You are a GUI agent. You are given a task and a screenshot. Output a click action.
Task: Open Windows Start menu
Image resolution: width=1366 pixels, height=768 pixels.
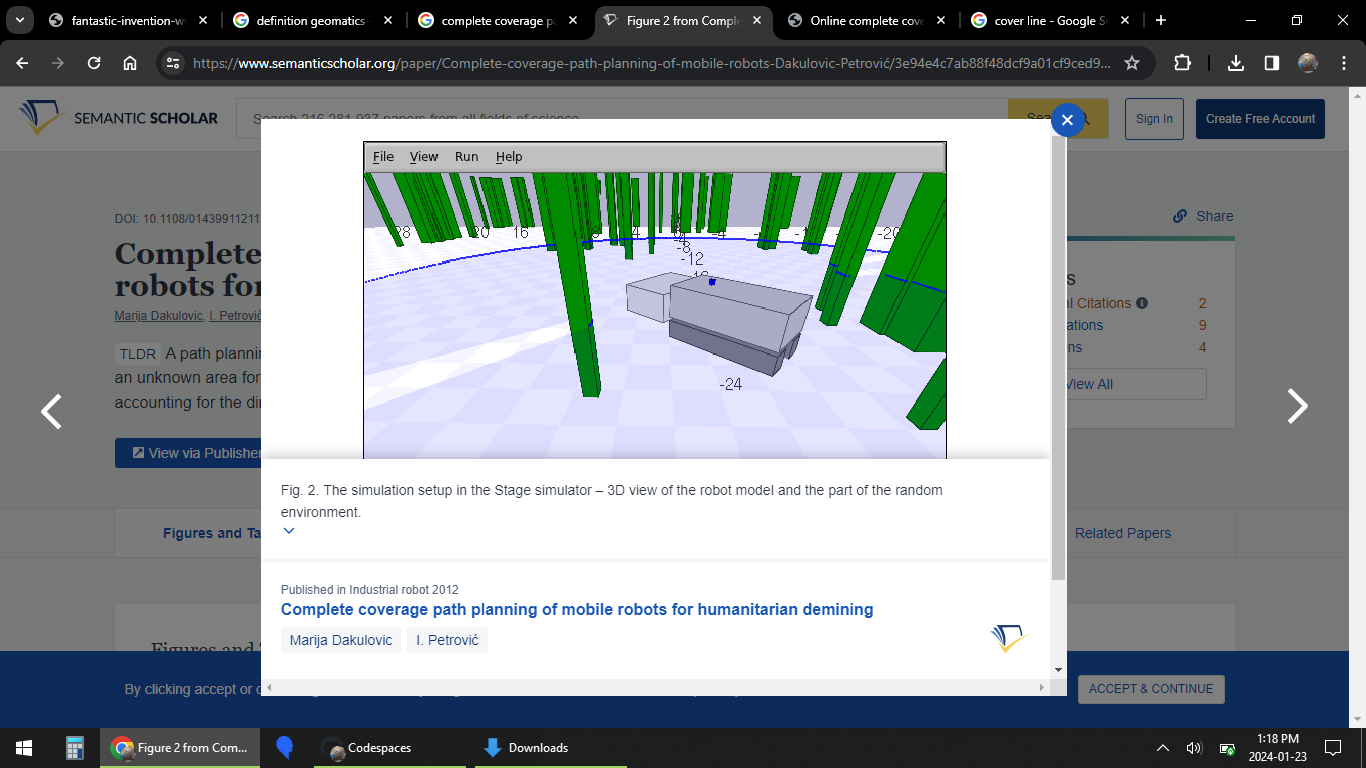point(24,747)
